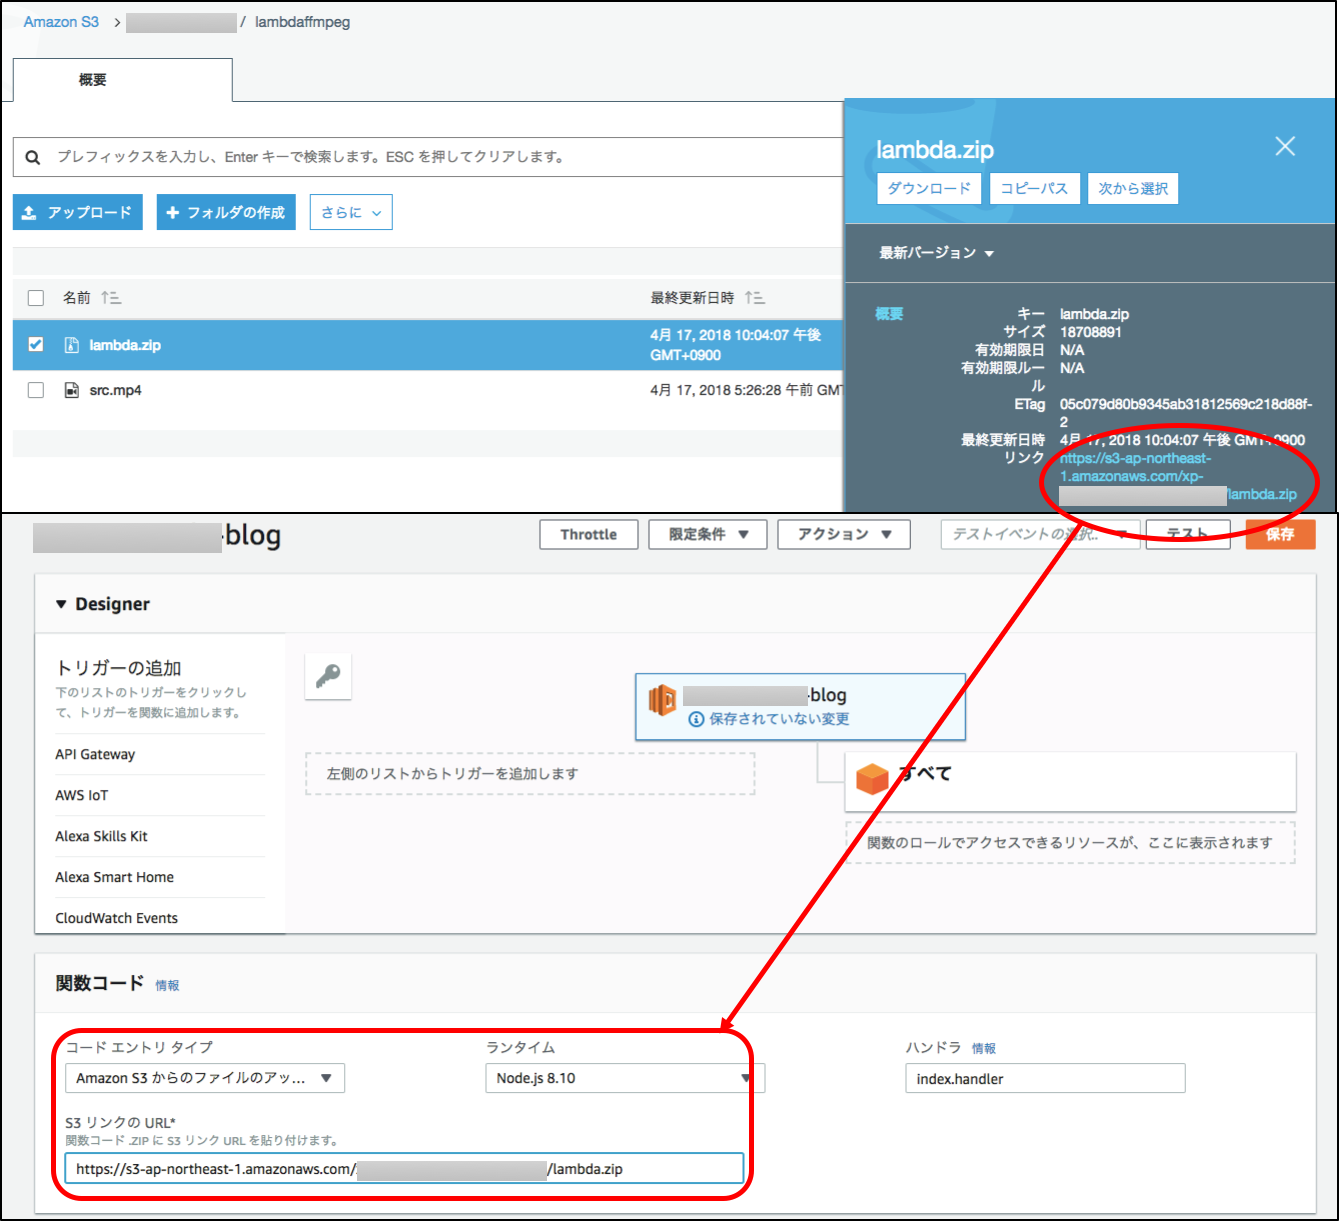Open the 限定条件 dropdown
The width and height of the screenshot is (1339, 1221).
[x=708, y=534]
